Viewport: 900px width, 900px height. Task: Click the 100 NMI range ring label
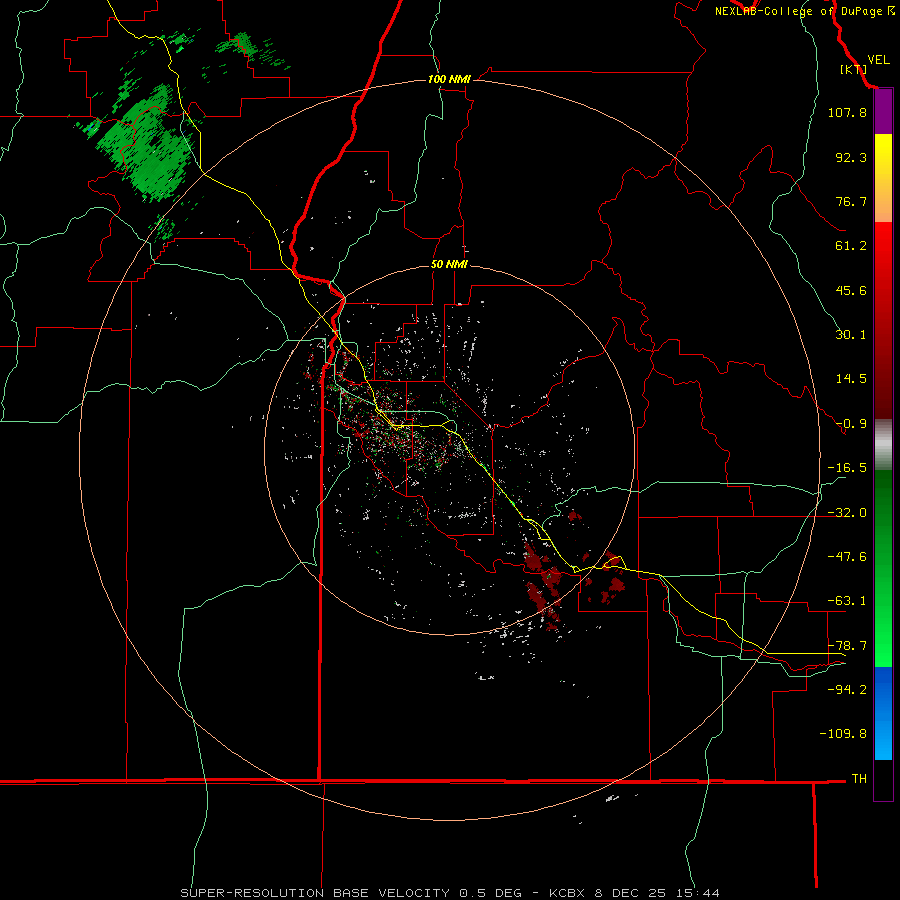[449, 79]
